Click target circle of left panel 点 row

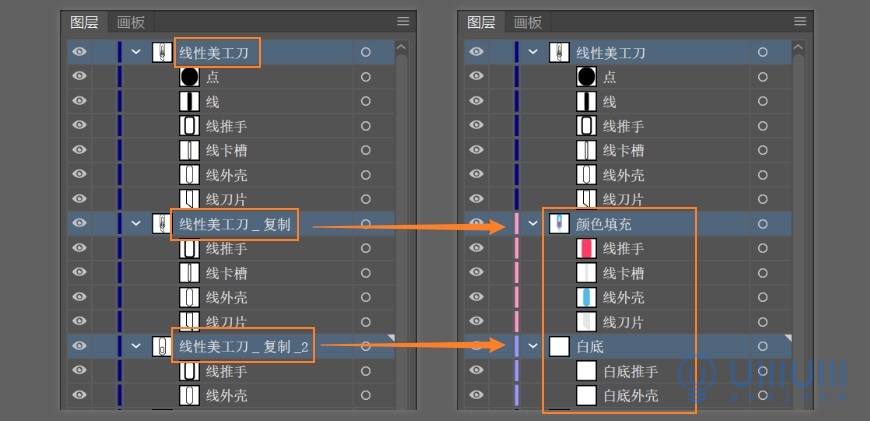click(x=365, y=77)
